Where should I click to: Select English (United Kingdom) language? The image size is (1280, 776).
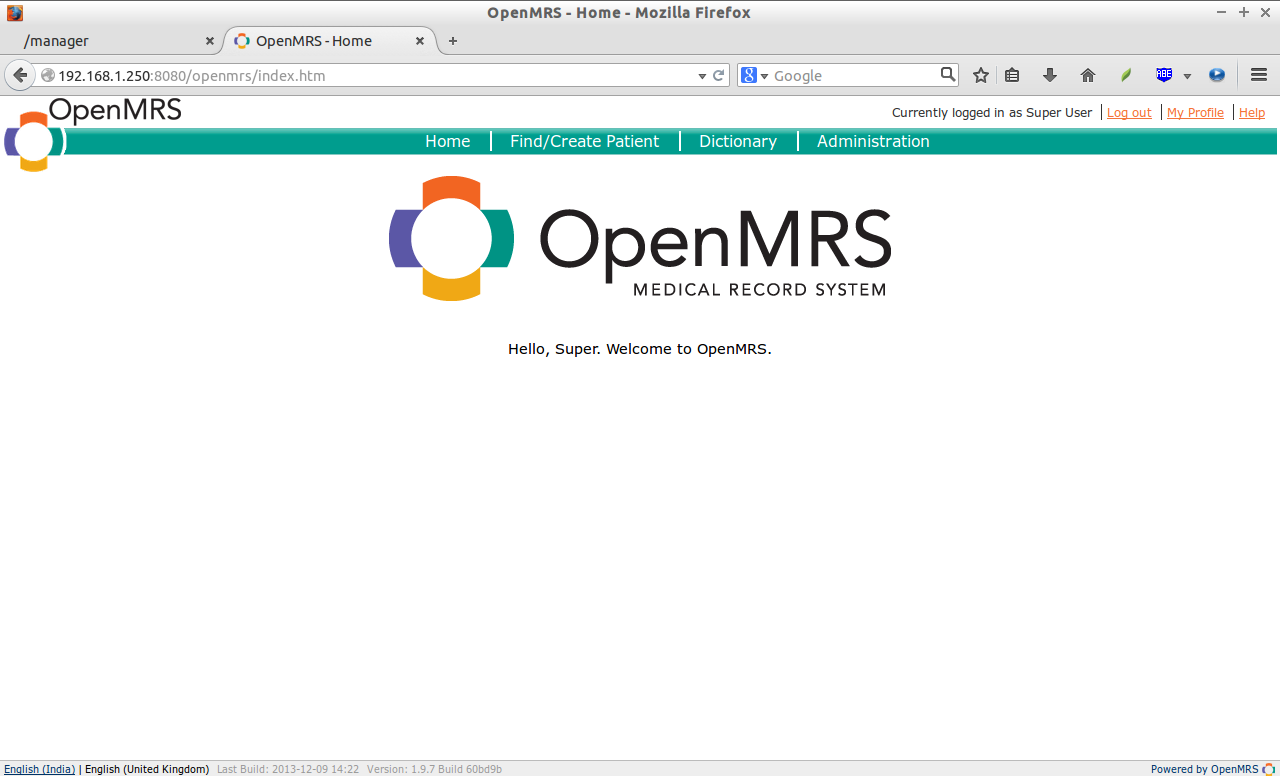click(x=147, y=769)
